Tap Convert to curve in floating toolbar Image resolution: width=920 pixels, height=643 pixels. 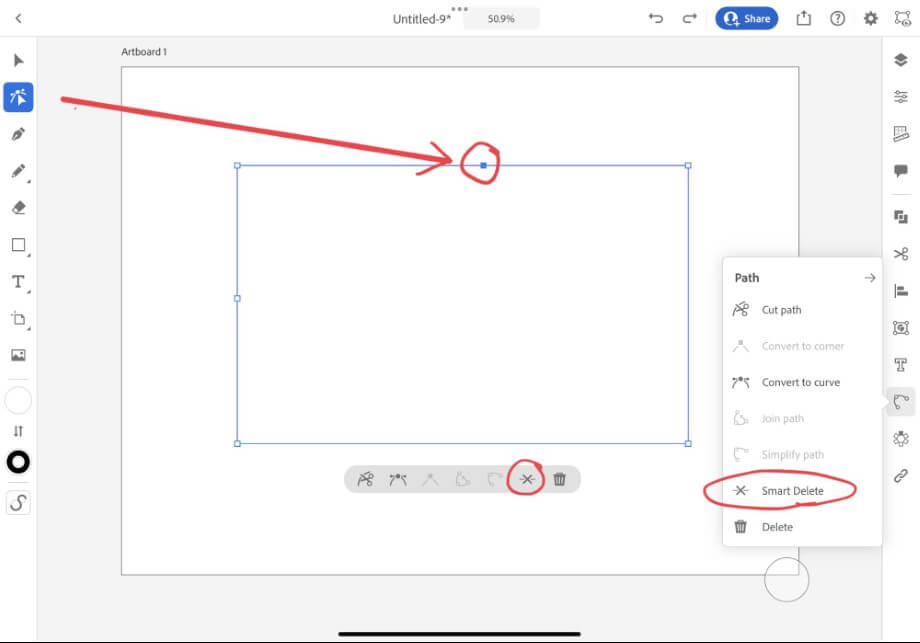[x=398, y=479]
